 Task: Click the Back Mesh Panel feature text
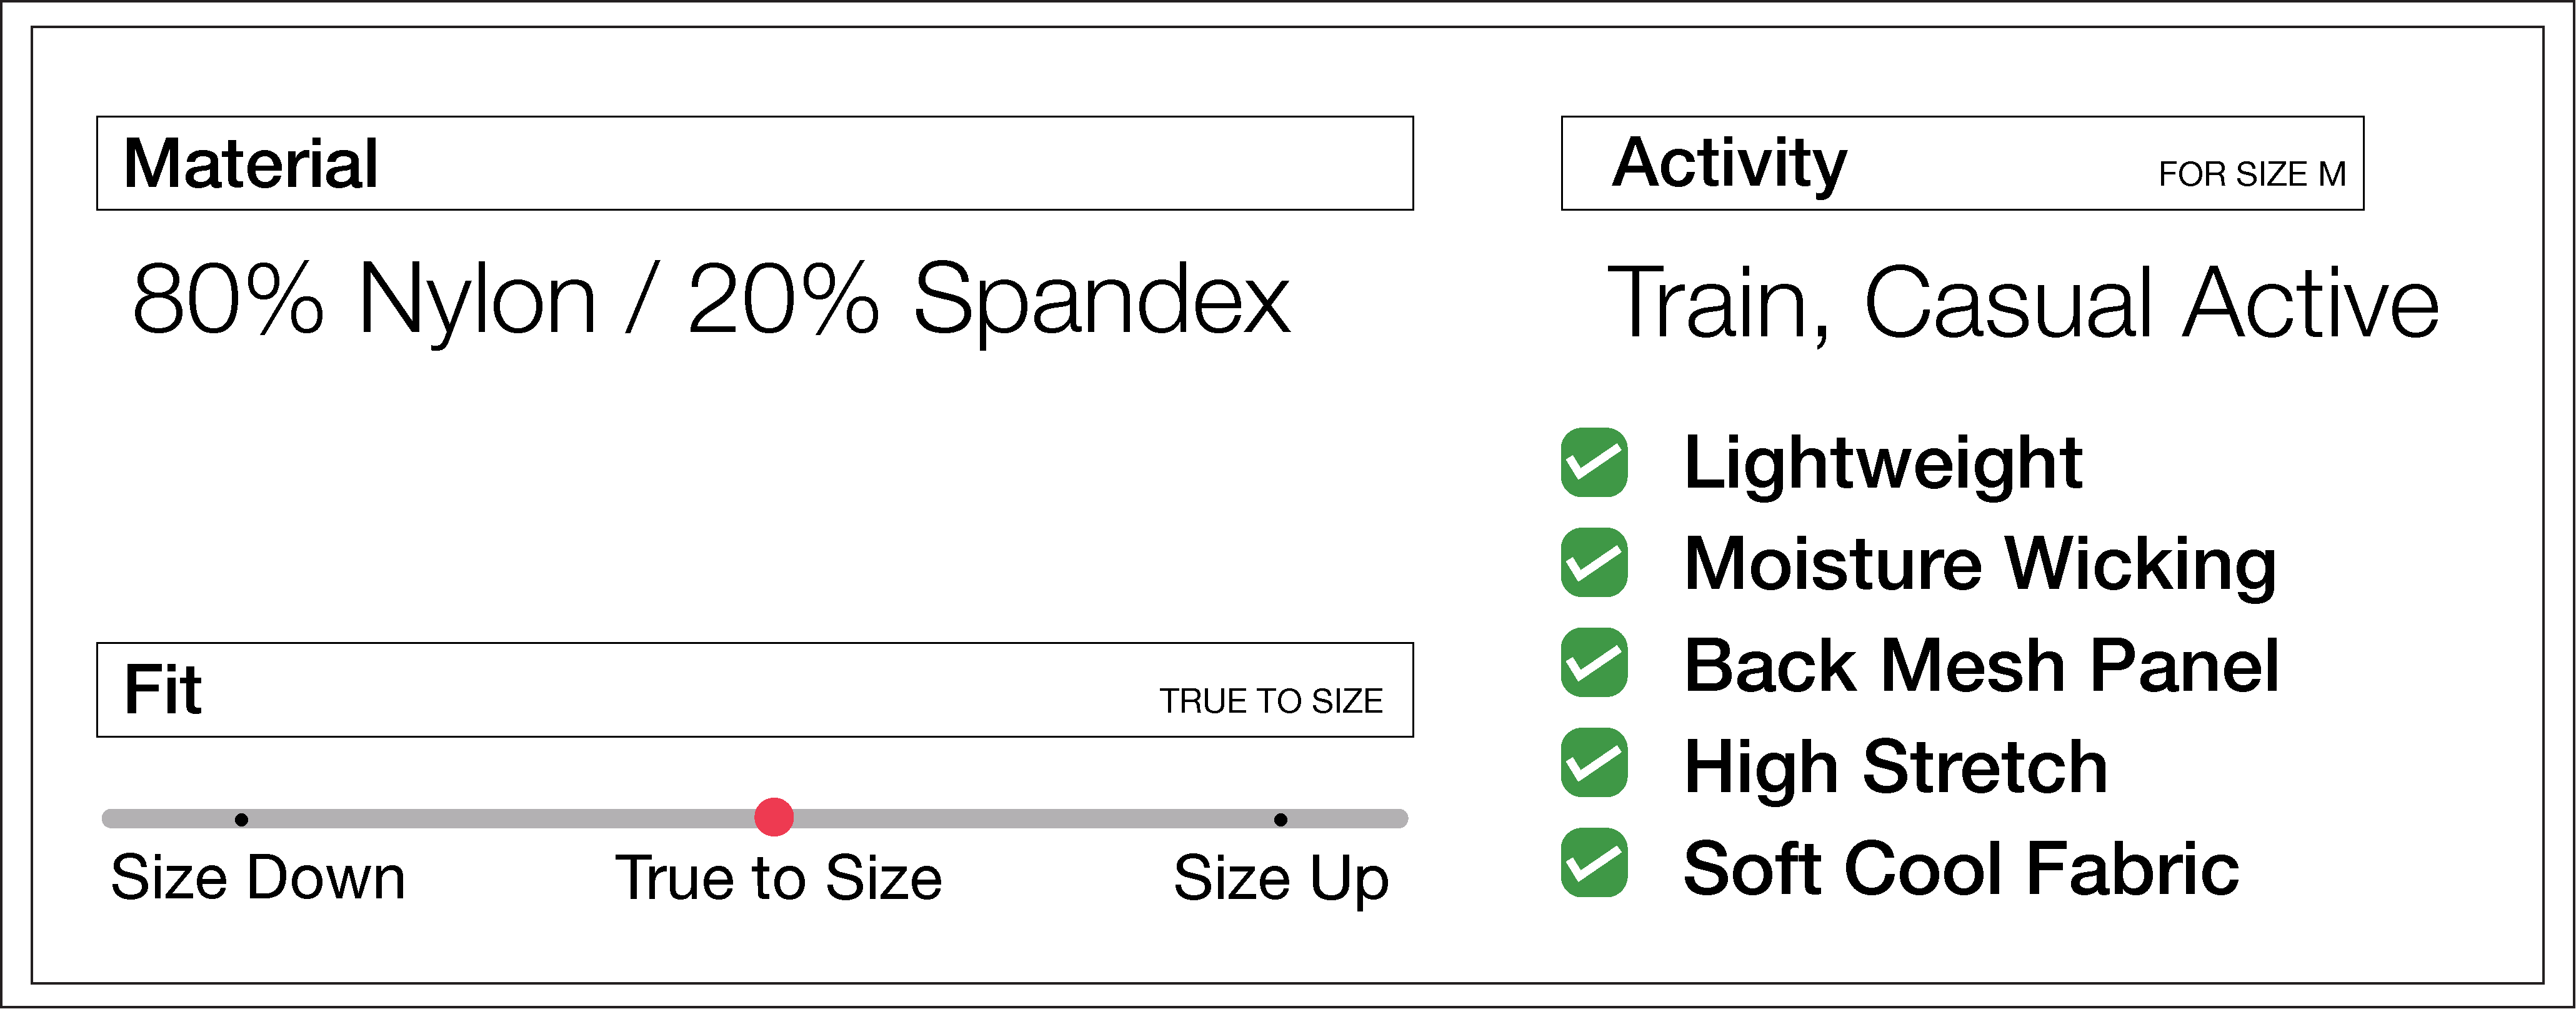pyautogui.click(x=1981, y=666)
